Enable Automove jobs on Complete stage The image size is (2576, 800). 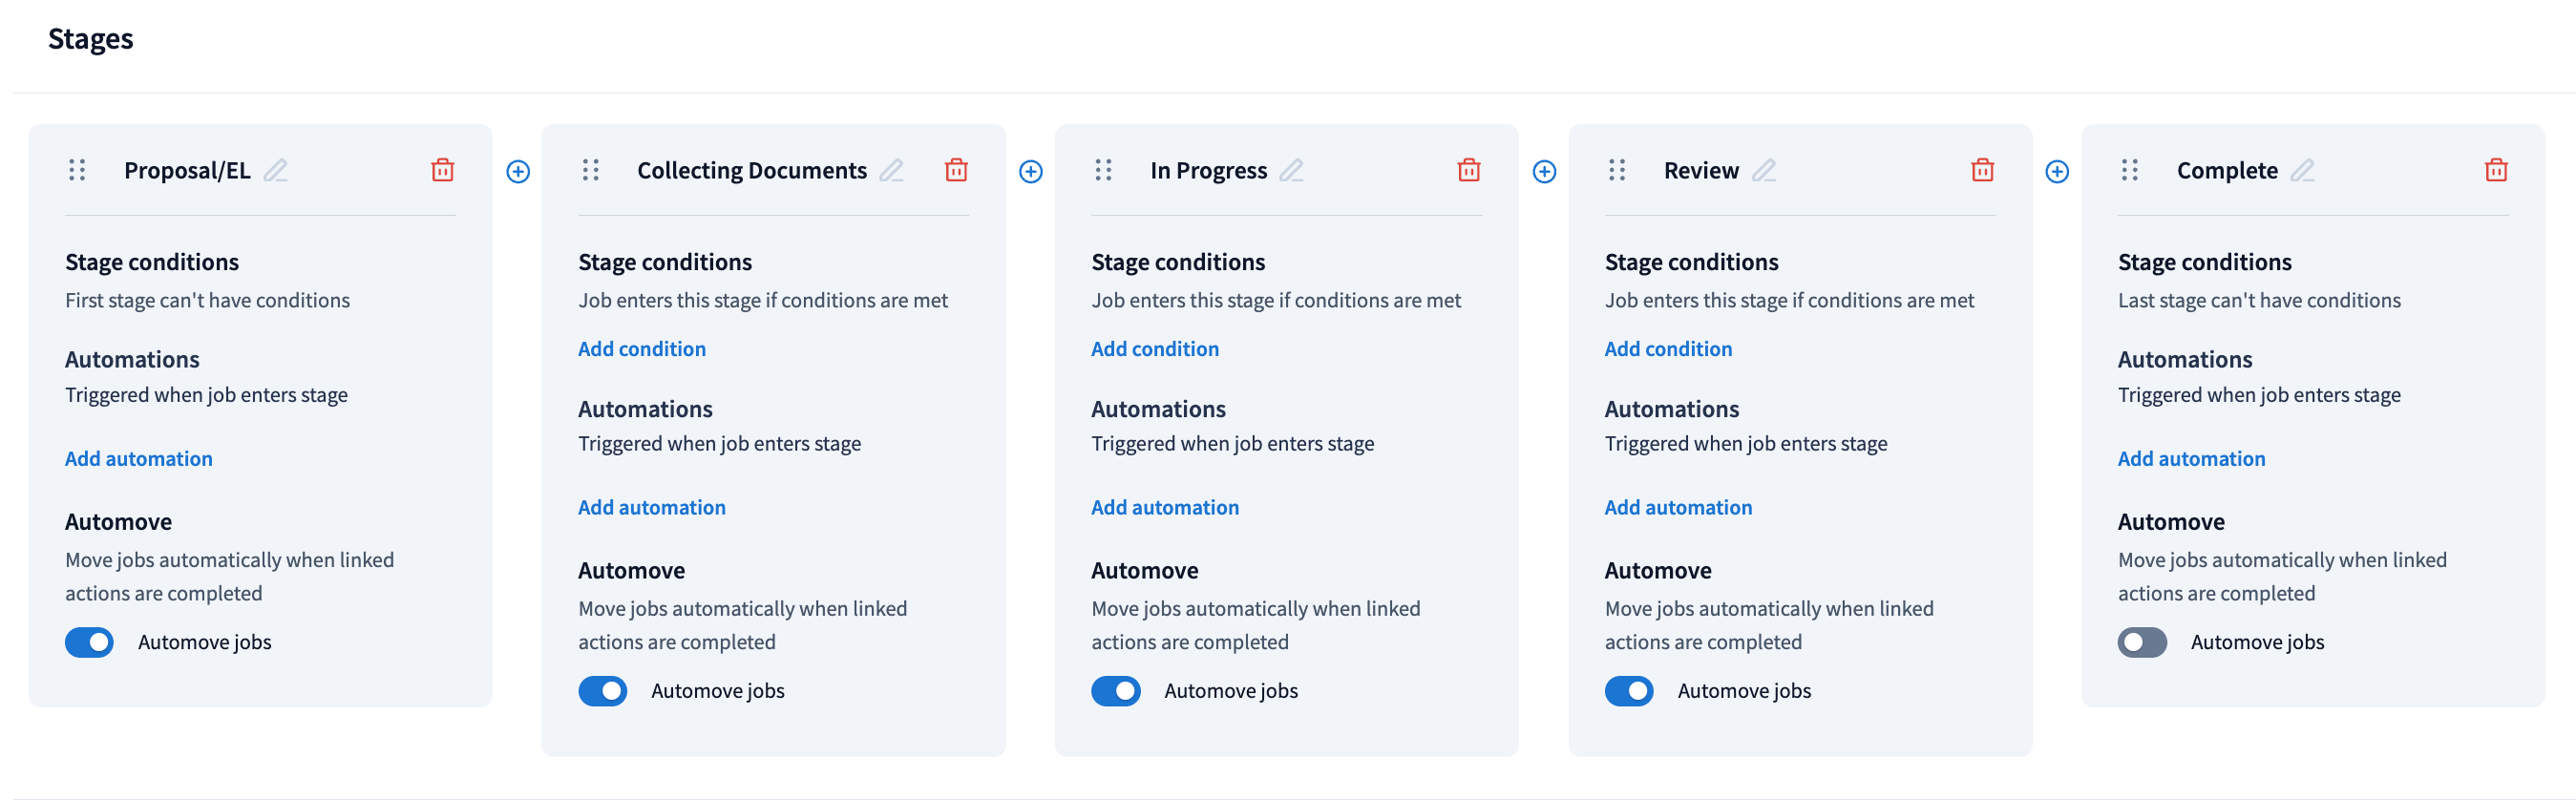point(2141,642)
